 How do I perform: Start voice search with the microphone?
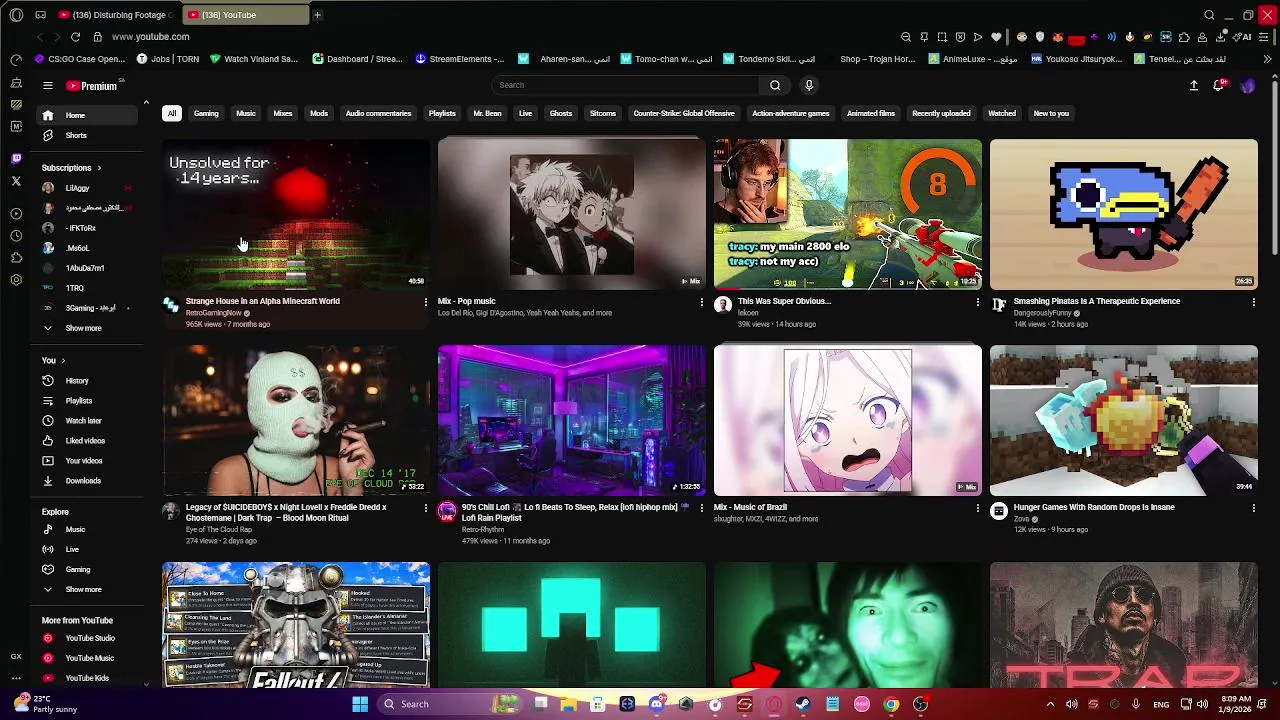click(x=809, y=85)
